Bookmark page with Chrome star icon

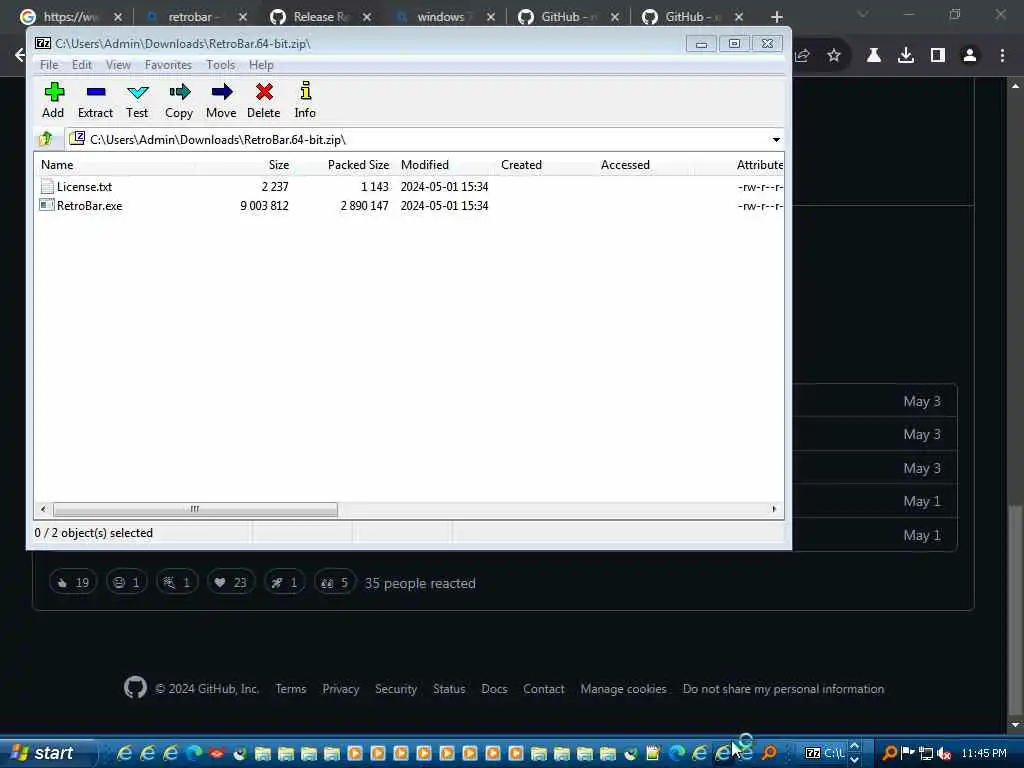click(834, 56)
